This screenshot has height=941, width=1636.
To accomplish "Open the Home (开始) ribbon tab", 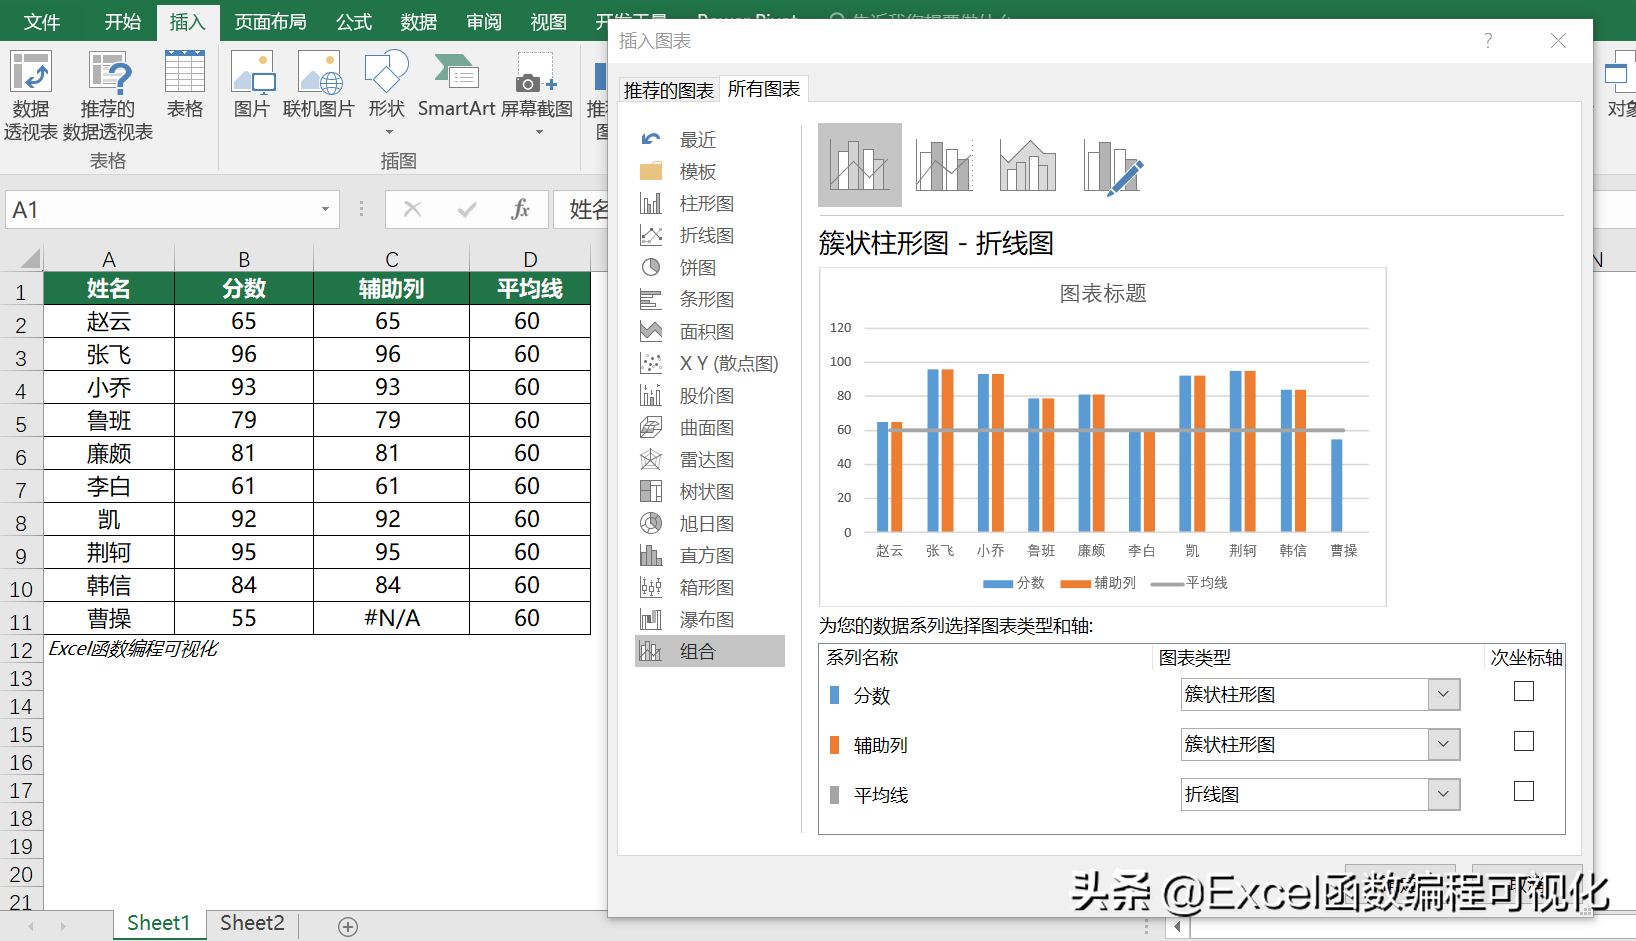I will [123, 21].
